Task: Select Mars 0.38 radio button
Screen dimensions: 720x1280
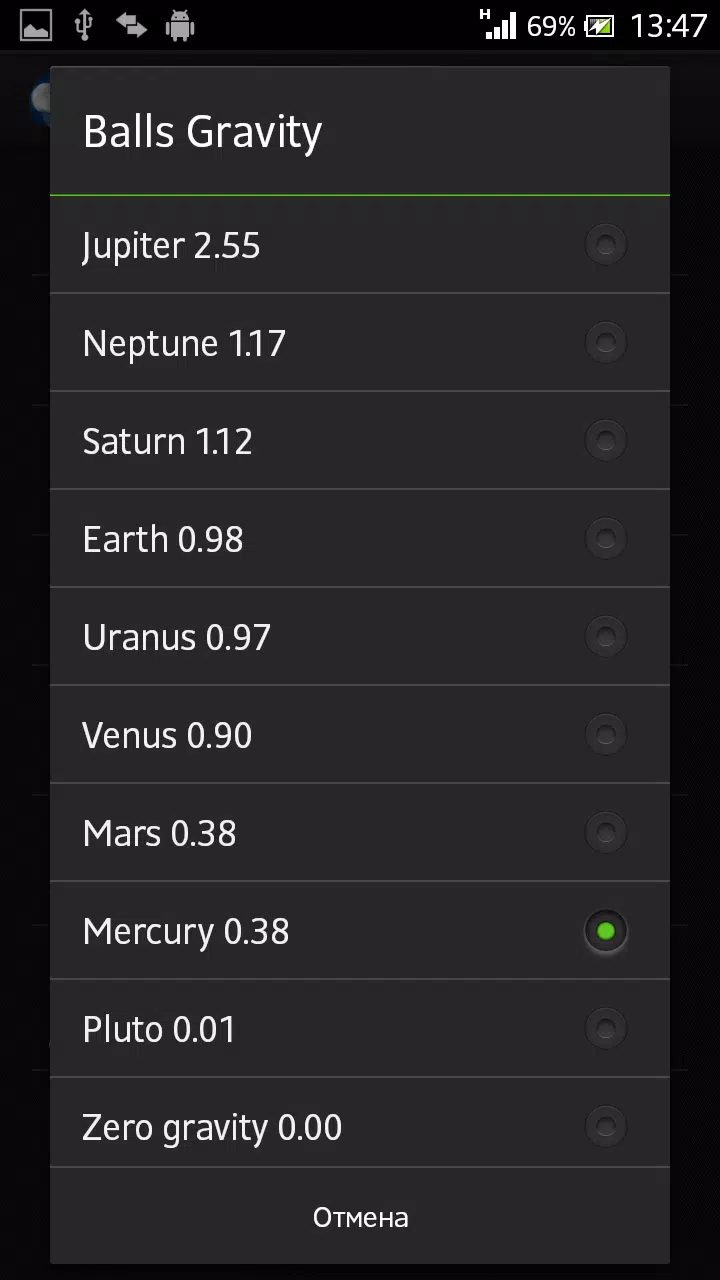Action: pos(605,832)
